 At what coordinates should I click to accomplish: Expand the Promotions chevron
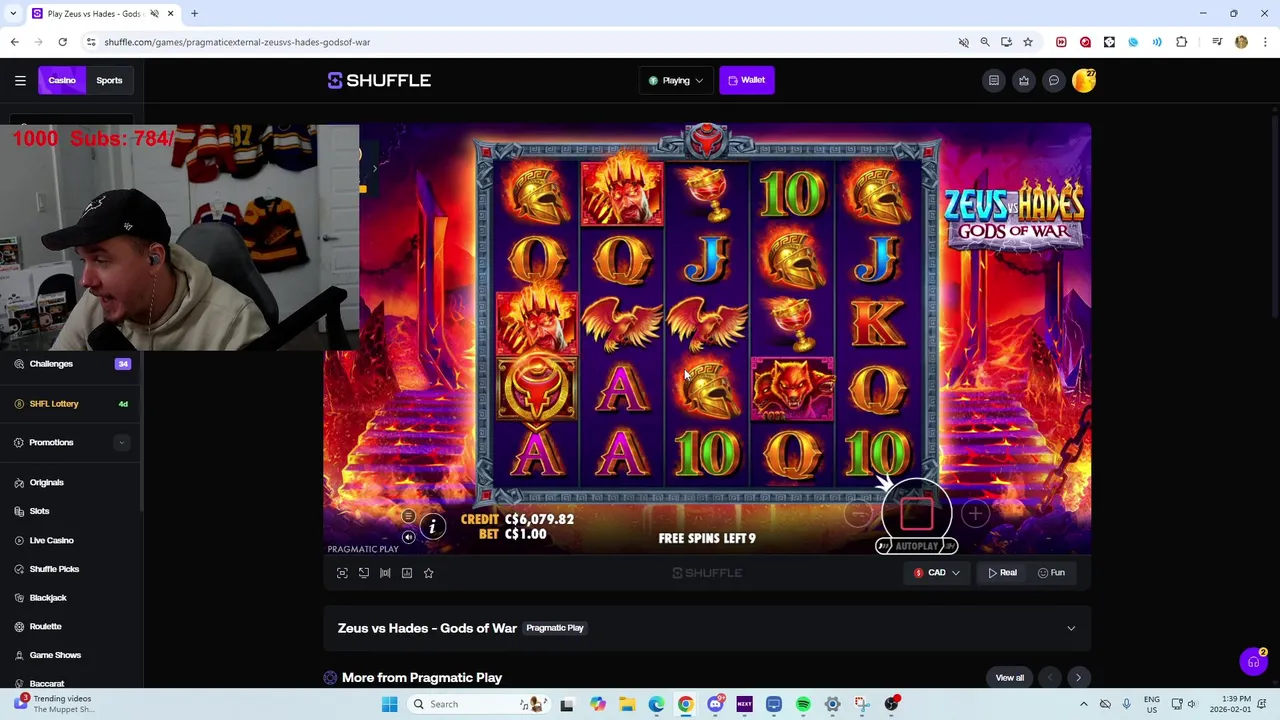pos(121,442)
